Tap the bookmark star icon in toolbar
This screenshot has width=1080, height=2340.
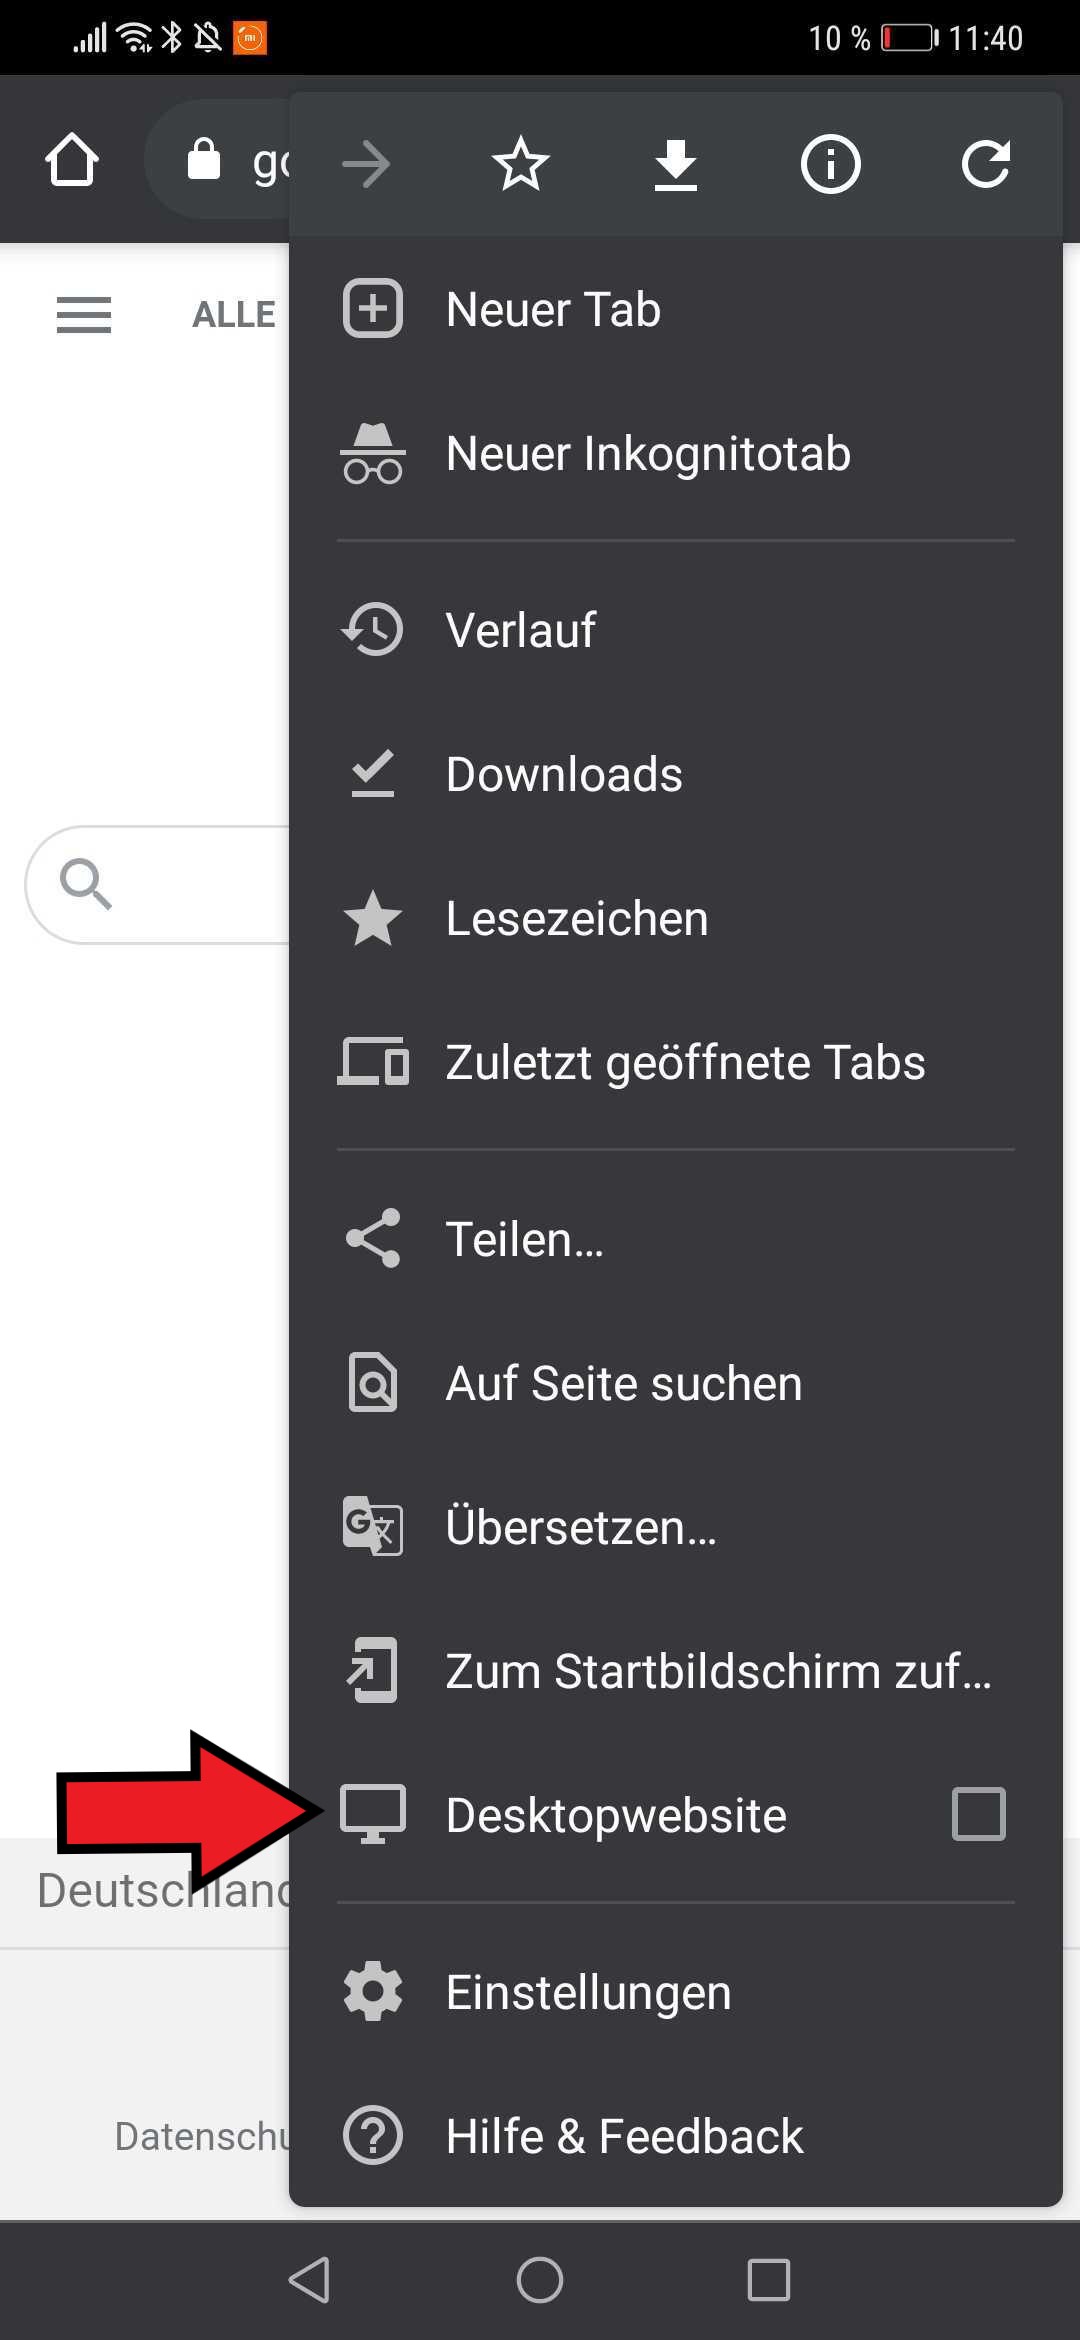(521, 164)
